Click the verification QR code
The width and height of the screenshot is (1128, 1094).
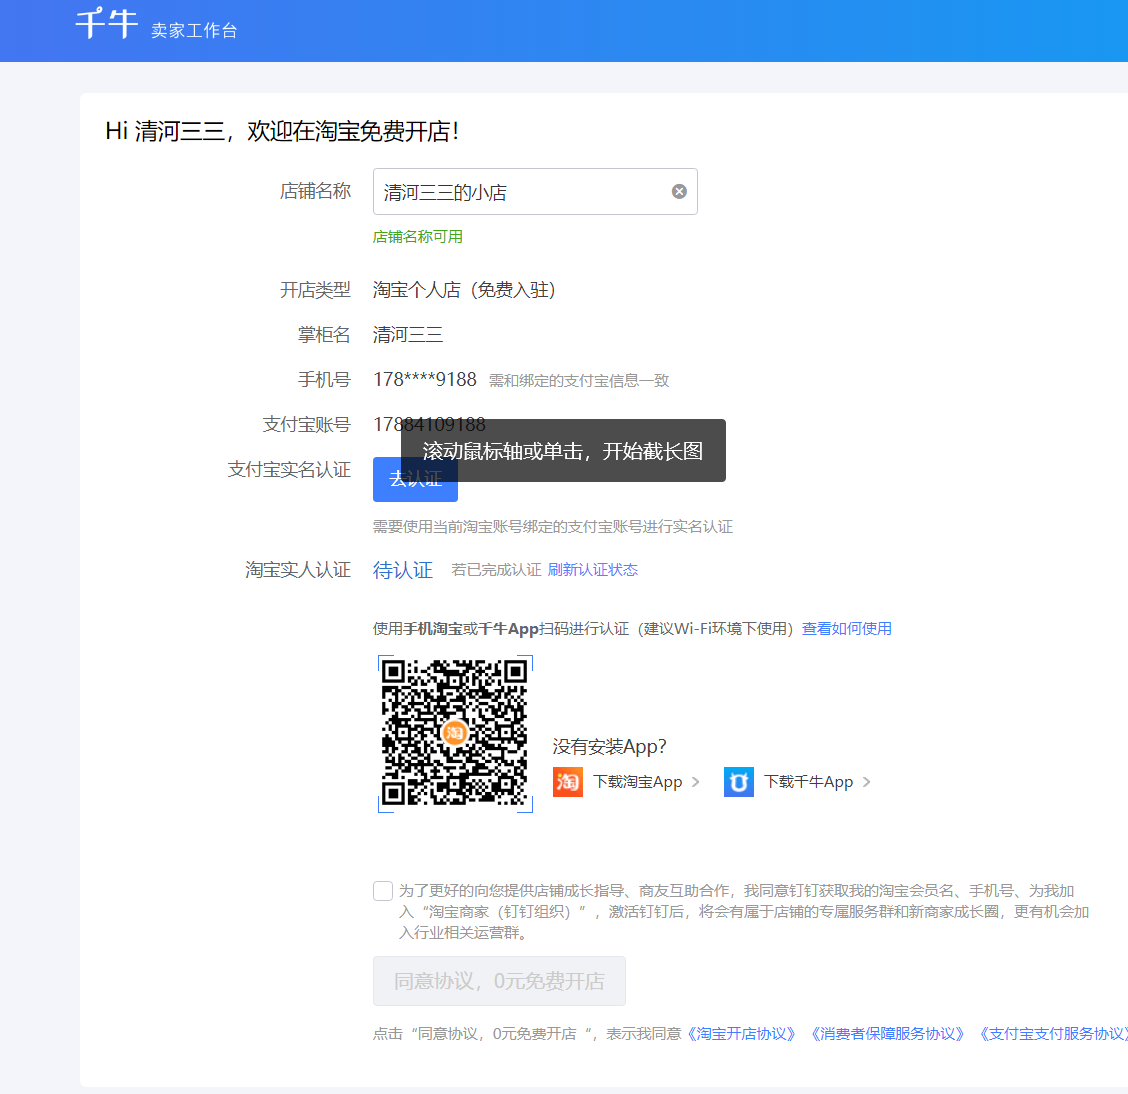tap(455, 733)
